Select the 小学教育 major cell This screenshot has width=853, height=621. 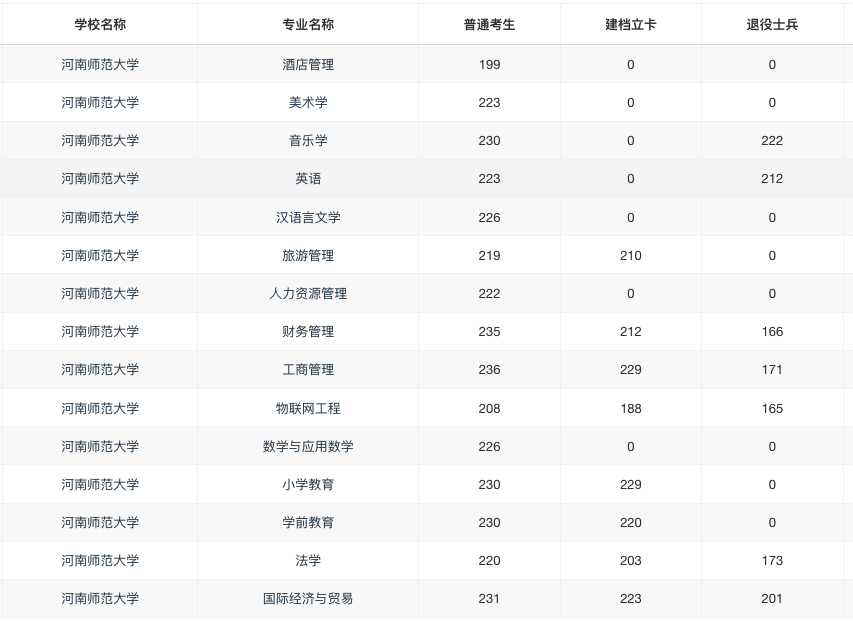click(x=308, y=485)
